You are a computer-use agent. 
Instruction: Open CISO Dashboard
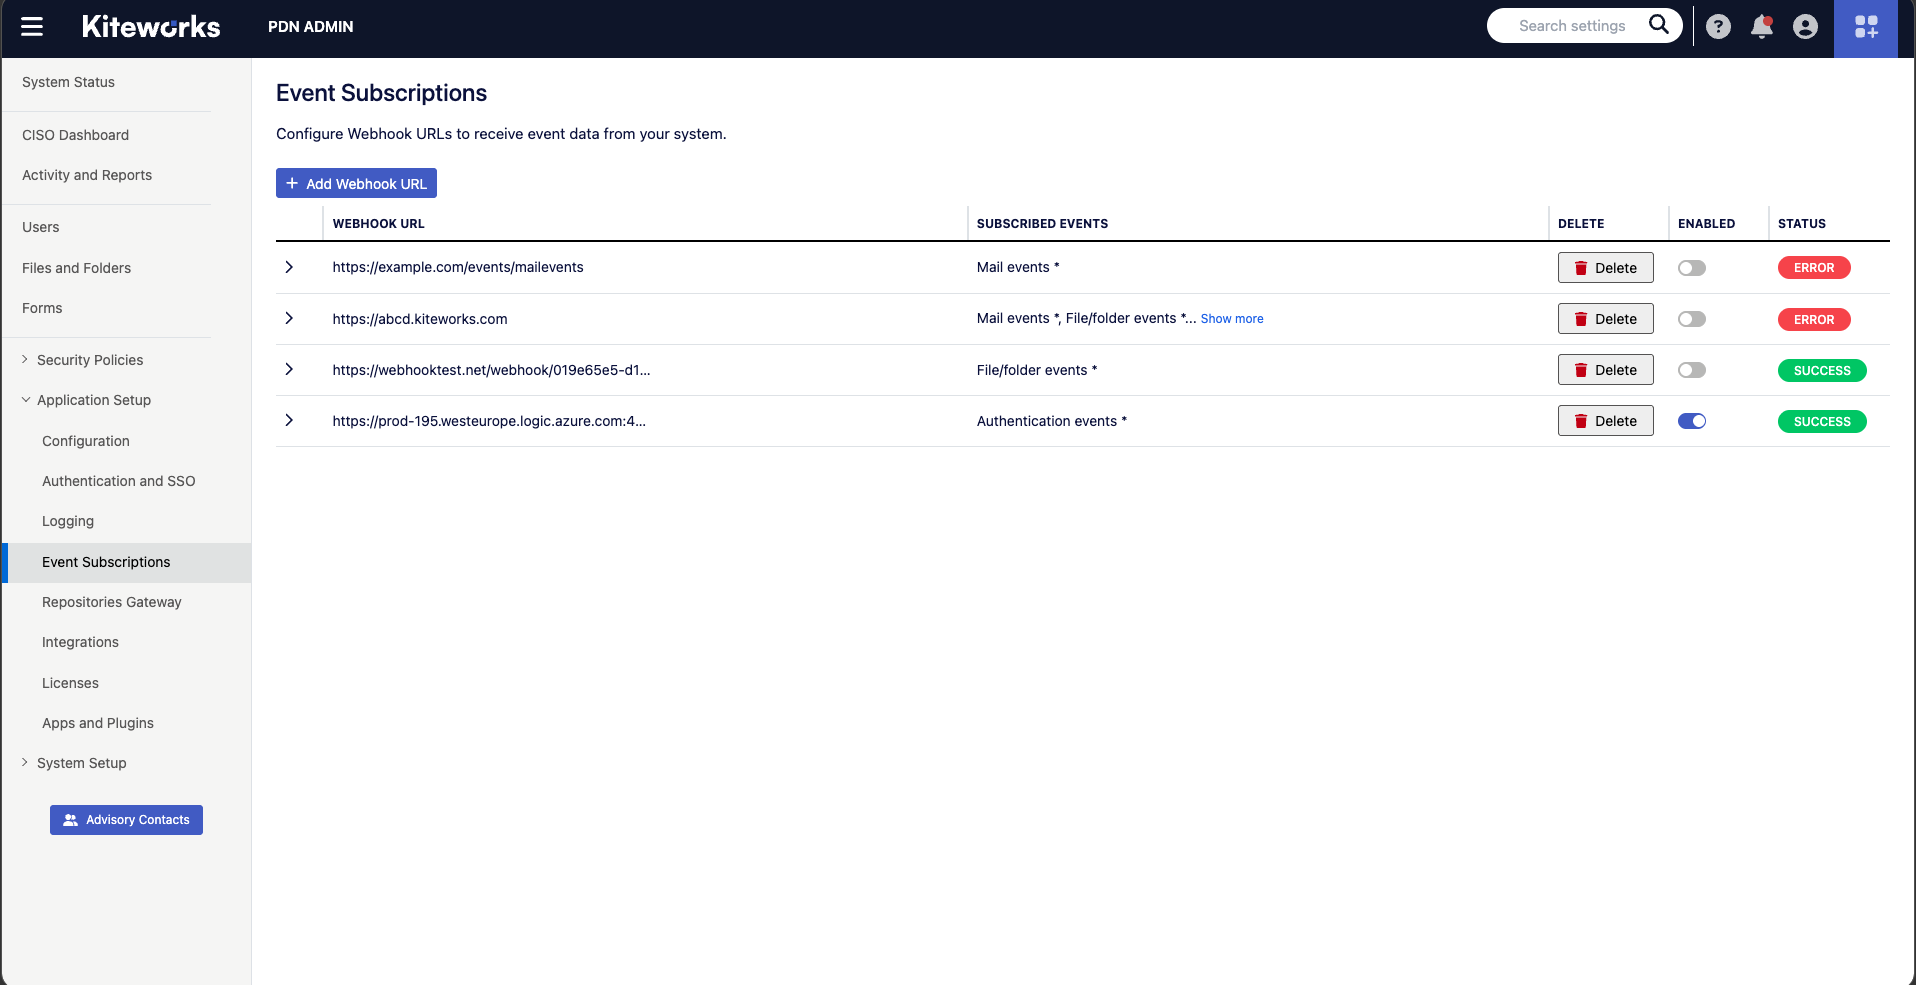click(75, 135)
